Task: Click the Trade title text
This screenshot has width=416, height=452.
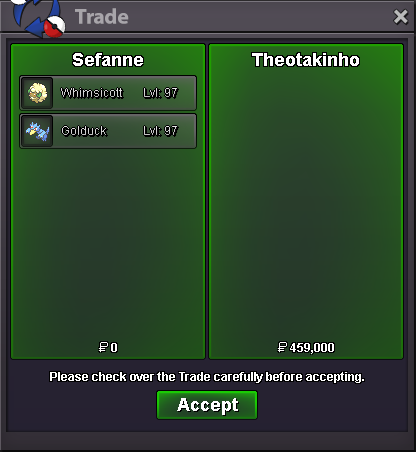Action: coord(102,17)
